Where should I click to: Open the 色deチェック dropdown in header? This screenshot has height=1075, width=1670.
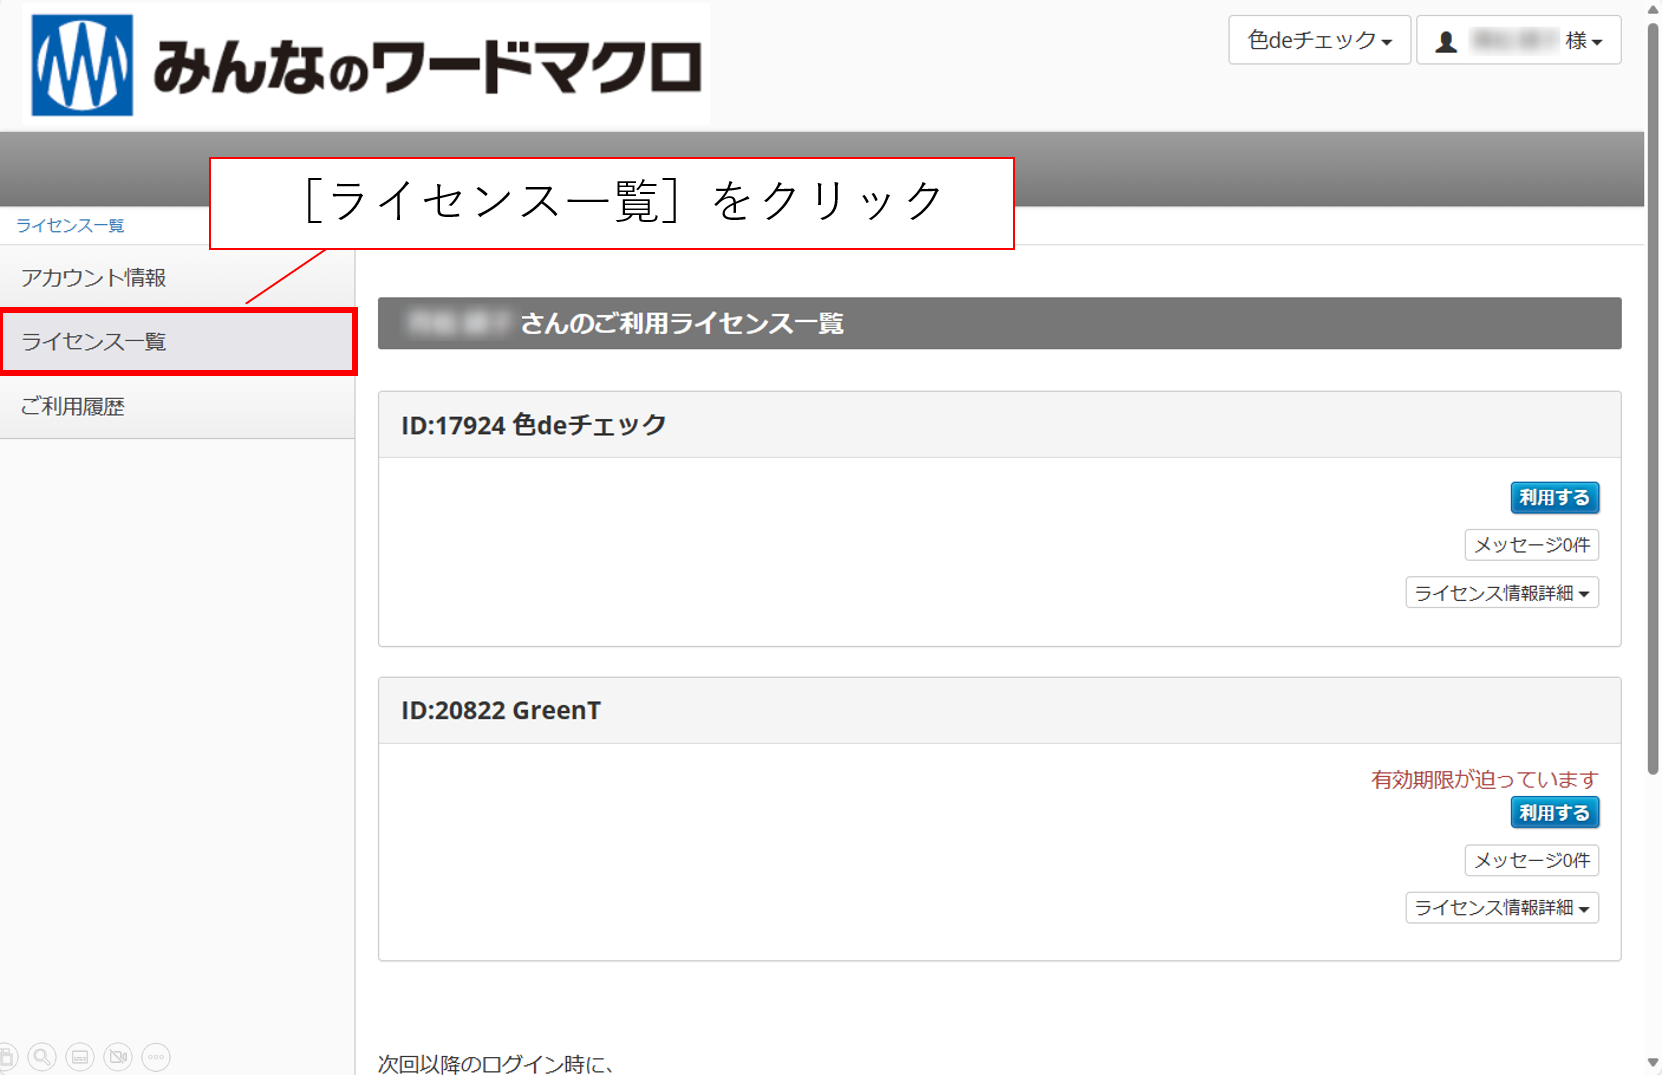point(1318,41)
